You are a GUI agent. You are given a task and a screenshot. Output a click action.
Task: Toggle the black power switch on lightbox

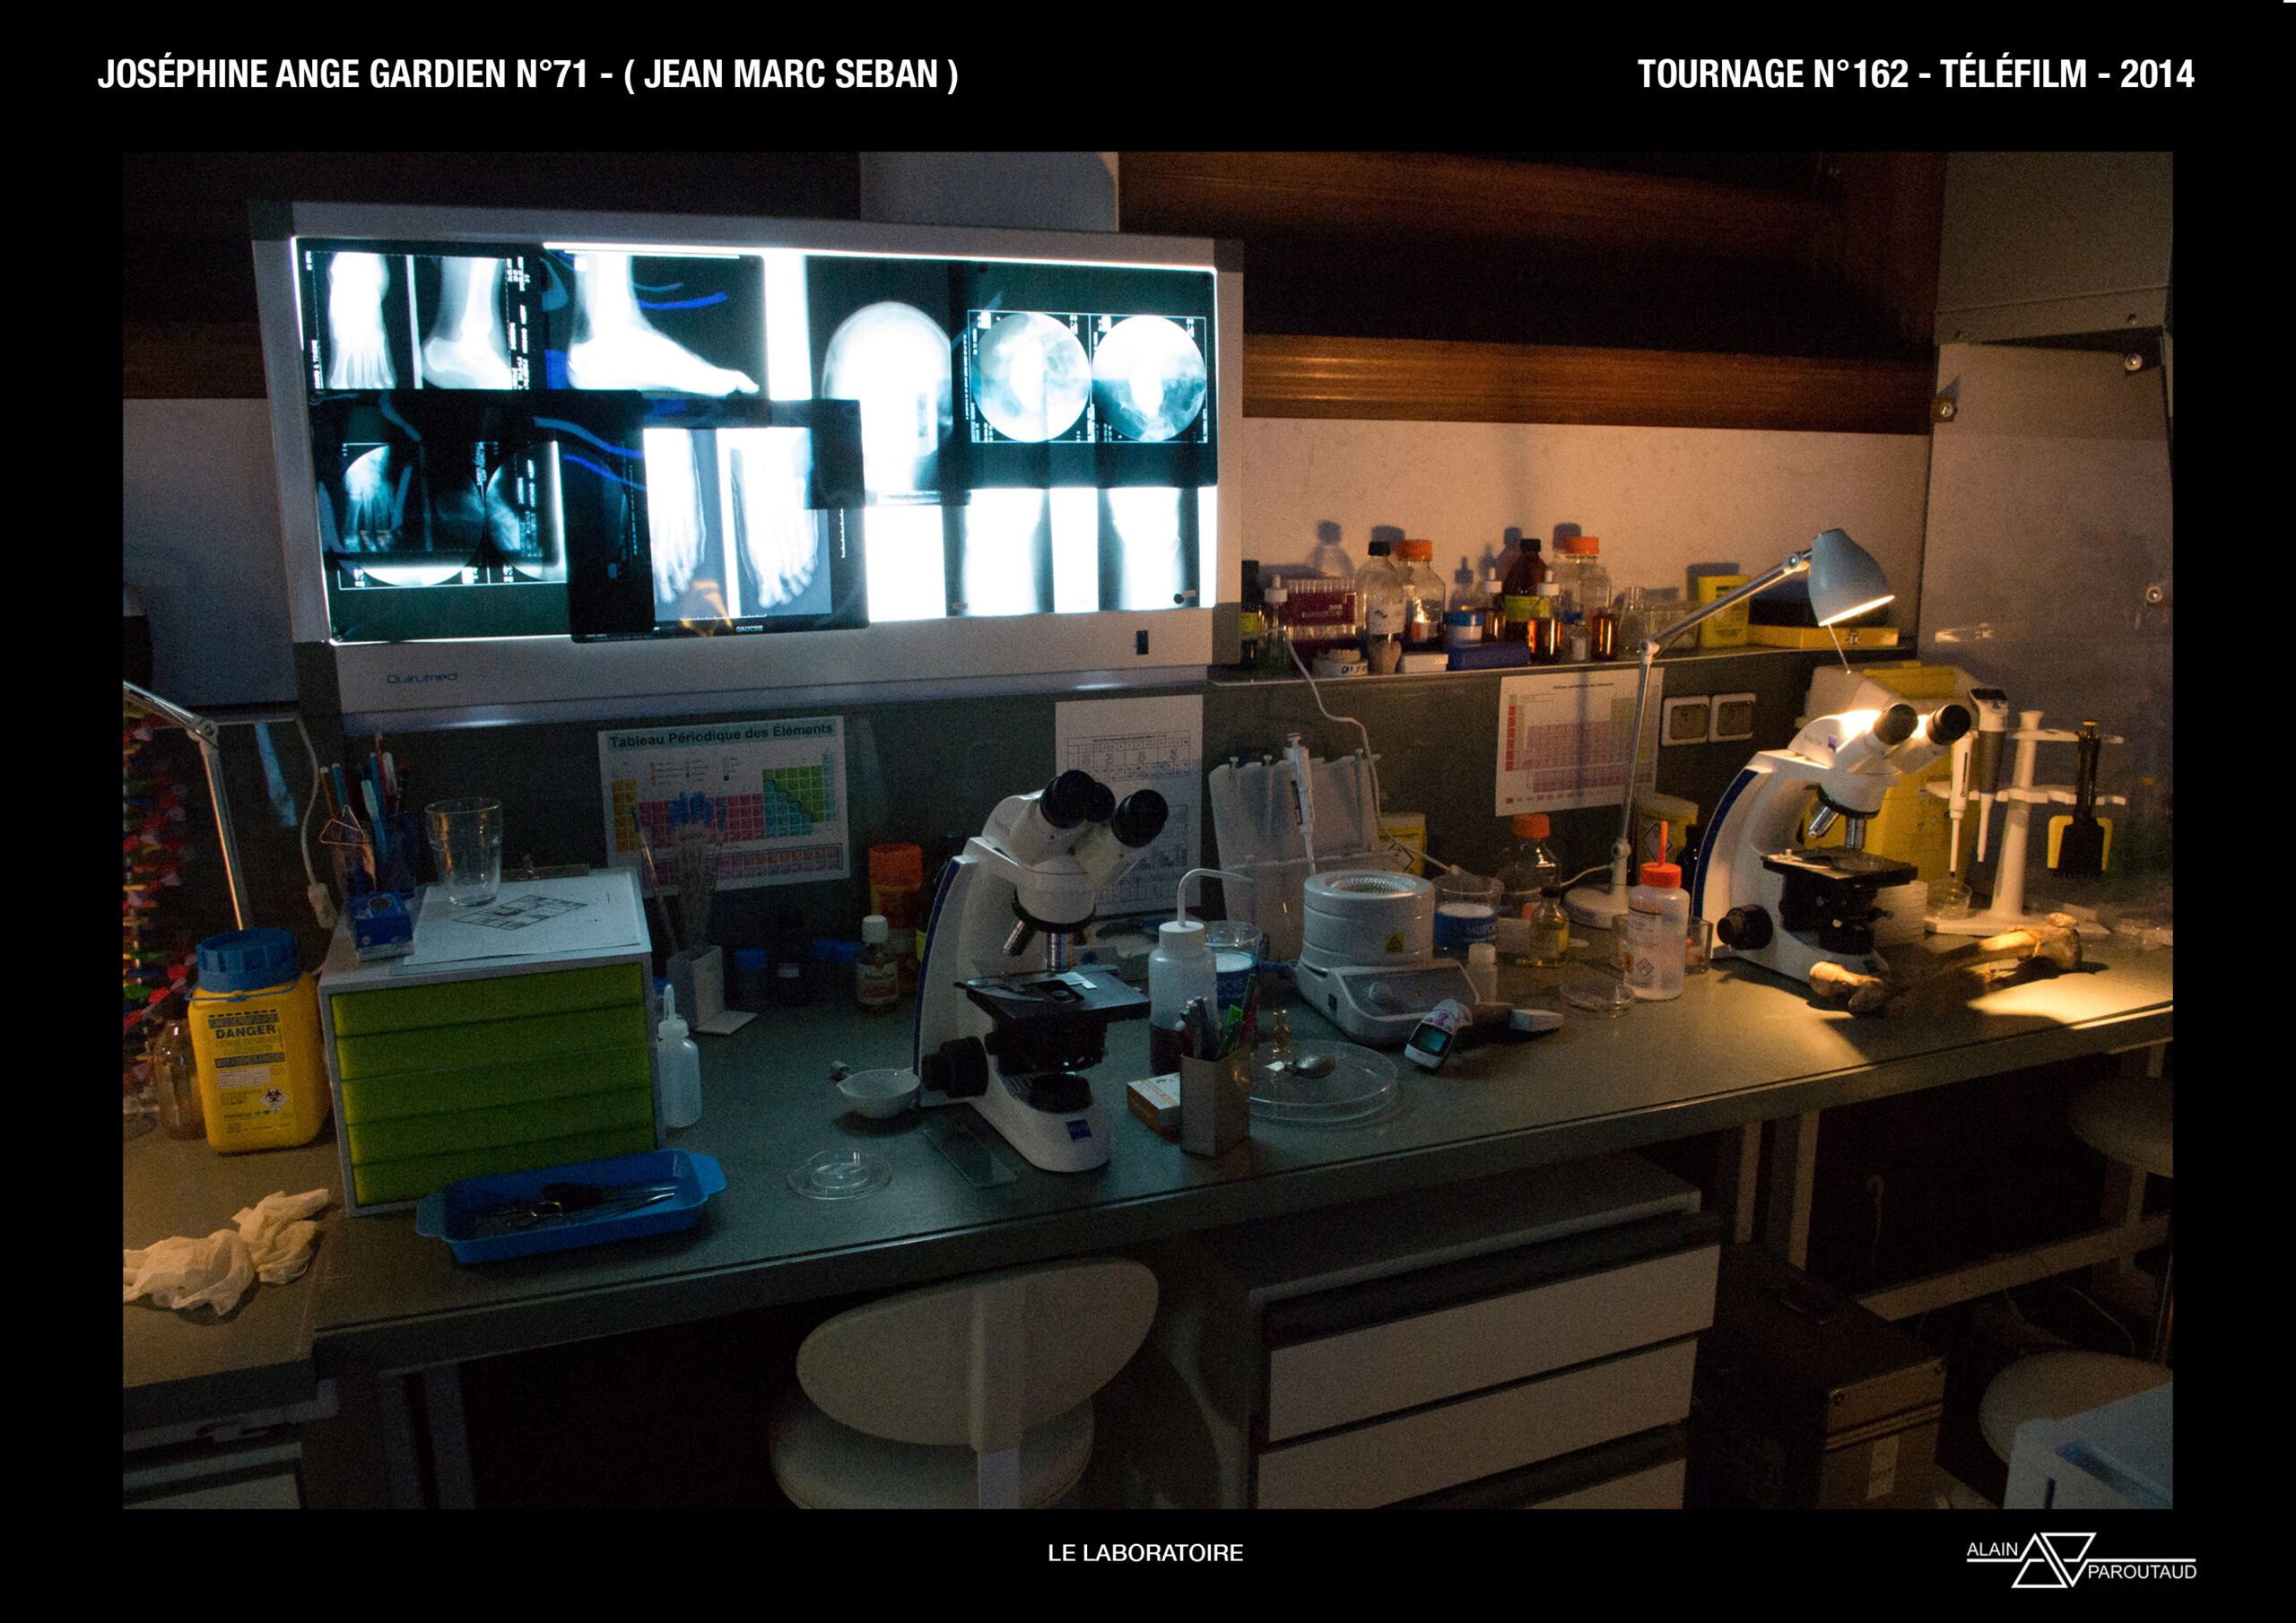click(x=1141, y=642)
